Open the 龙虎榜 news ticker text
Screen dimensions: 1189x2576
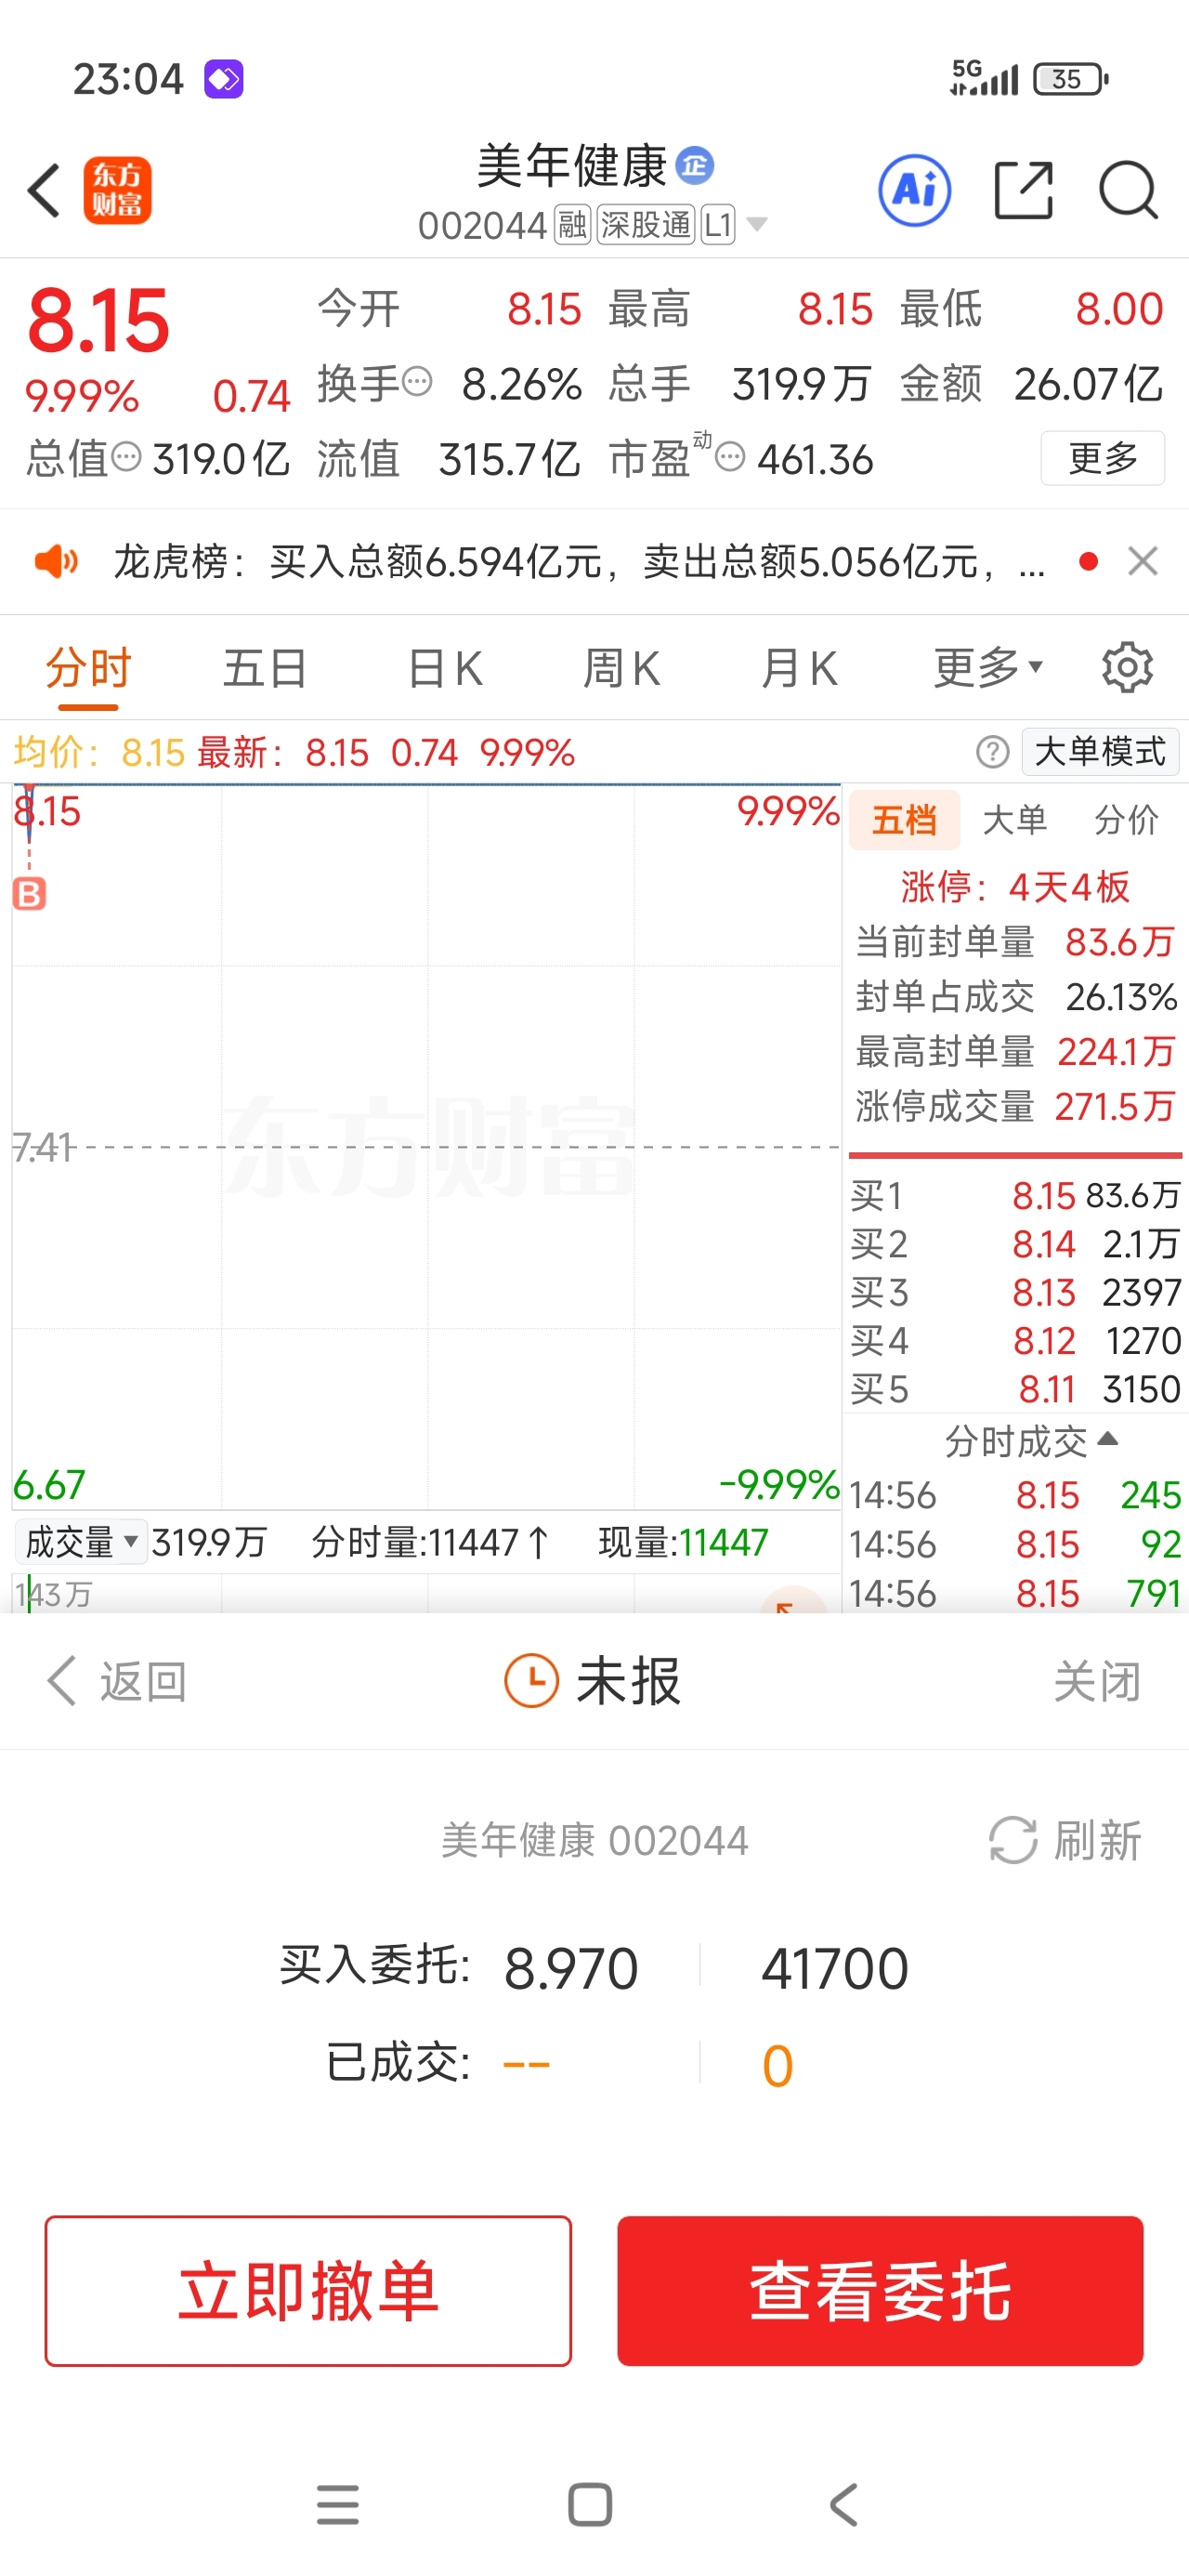pyautogui.click(x=579, y=561)
